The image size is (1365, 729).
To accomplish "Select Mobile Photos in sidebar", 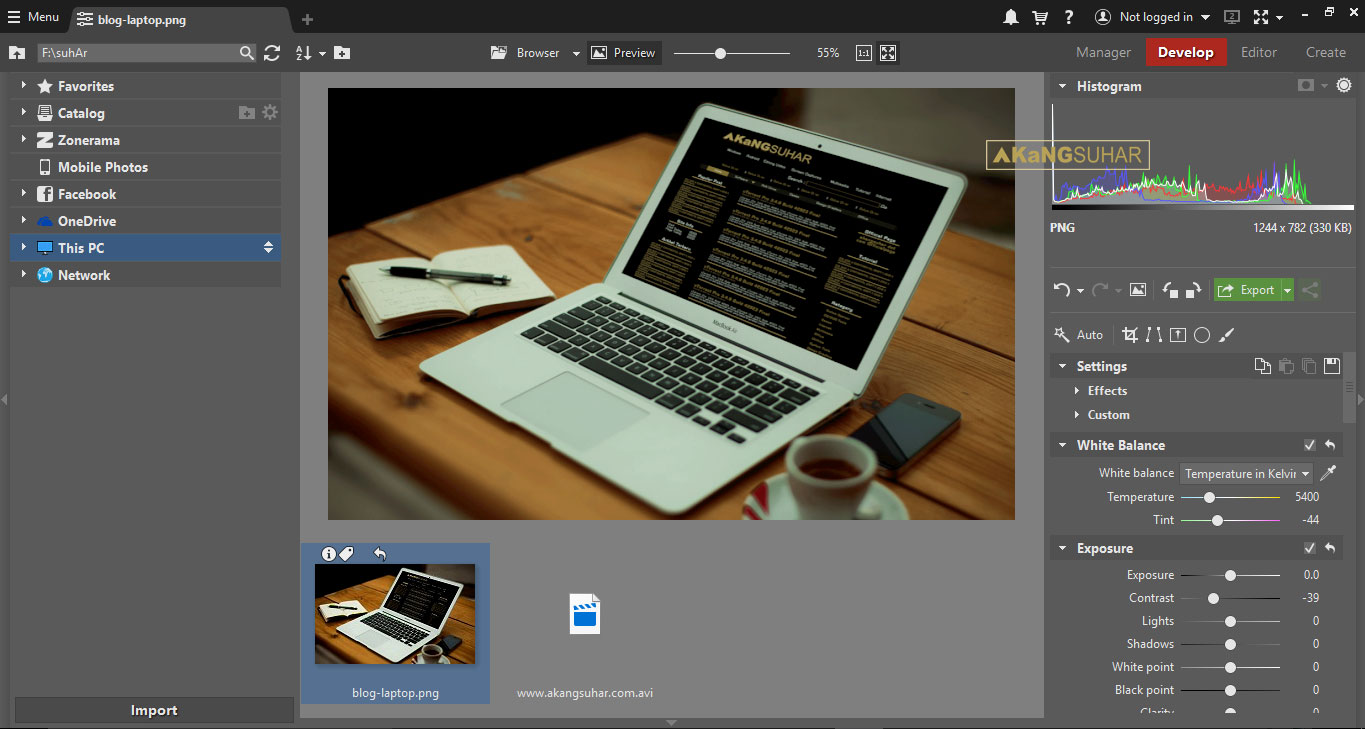I will click(102, 167).
